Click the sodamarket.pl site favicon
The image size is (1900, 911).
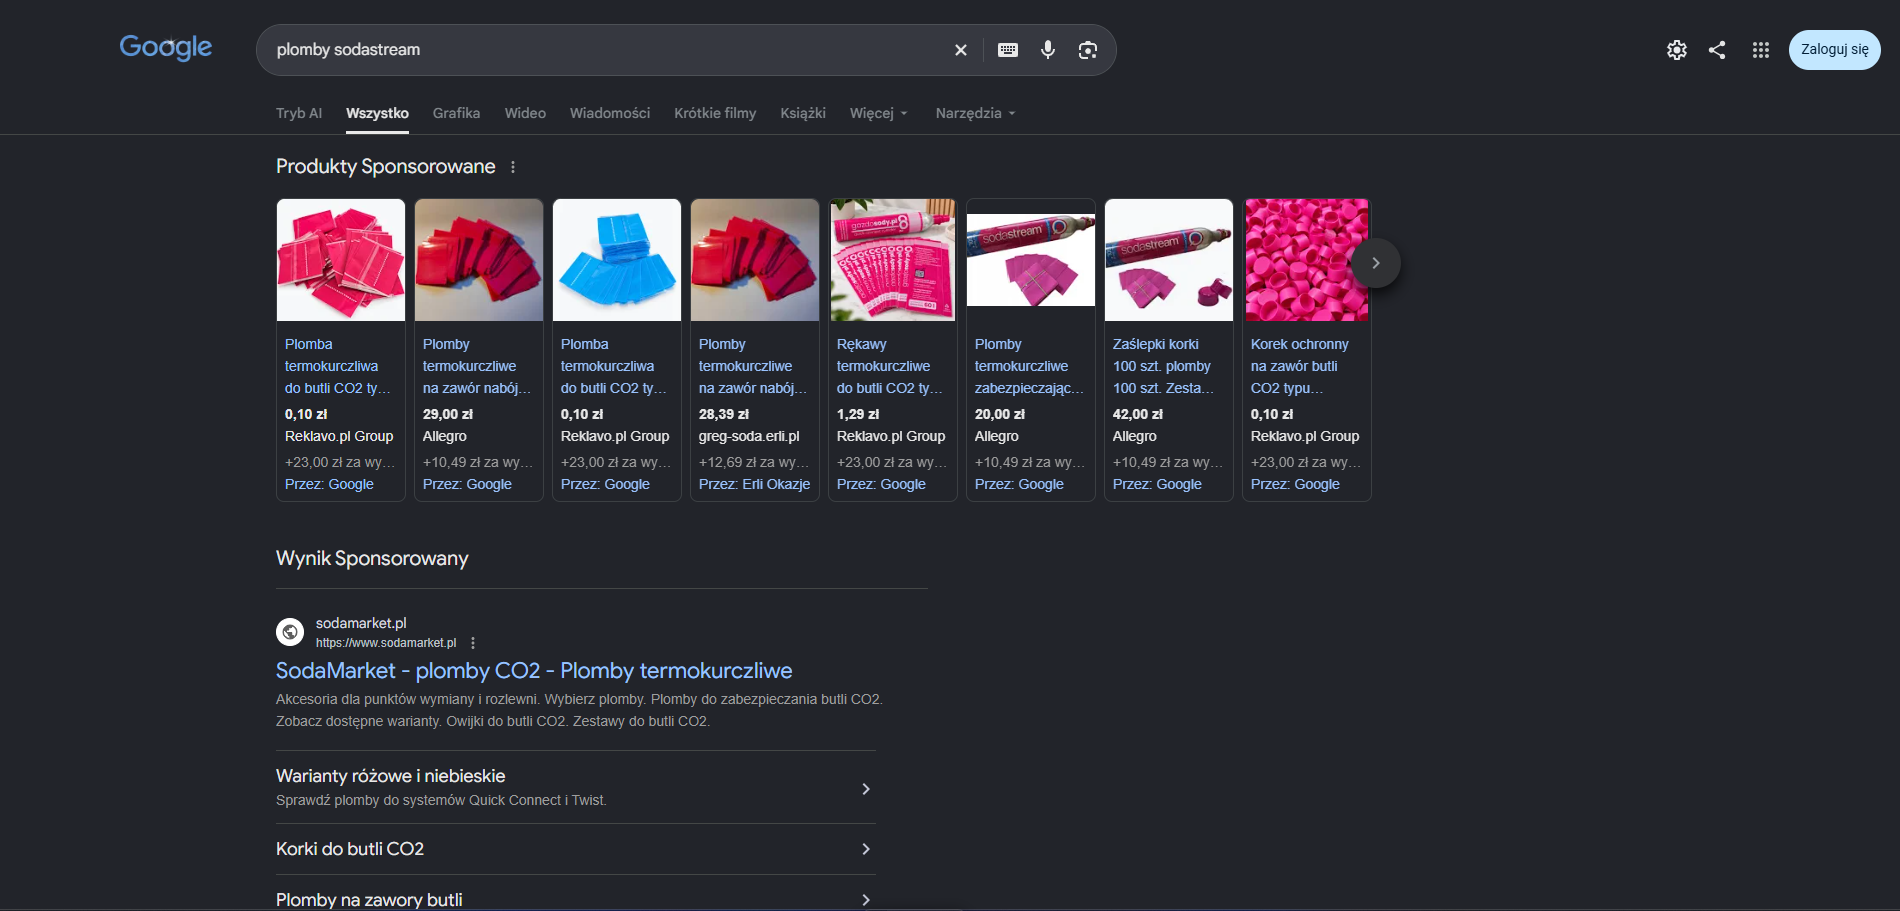290,632
